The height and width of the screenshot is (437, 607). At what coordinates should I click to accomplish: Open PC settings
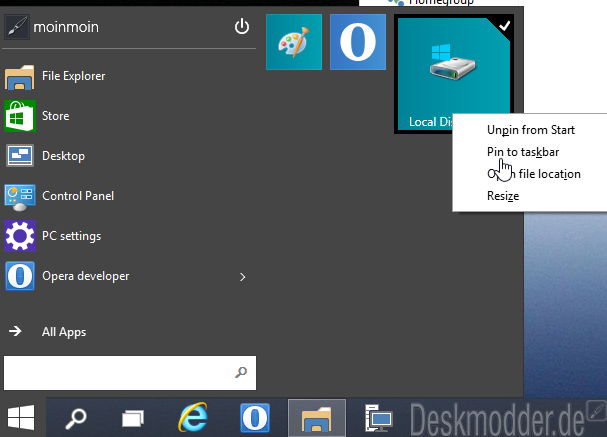click(130, 236)
